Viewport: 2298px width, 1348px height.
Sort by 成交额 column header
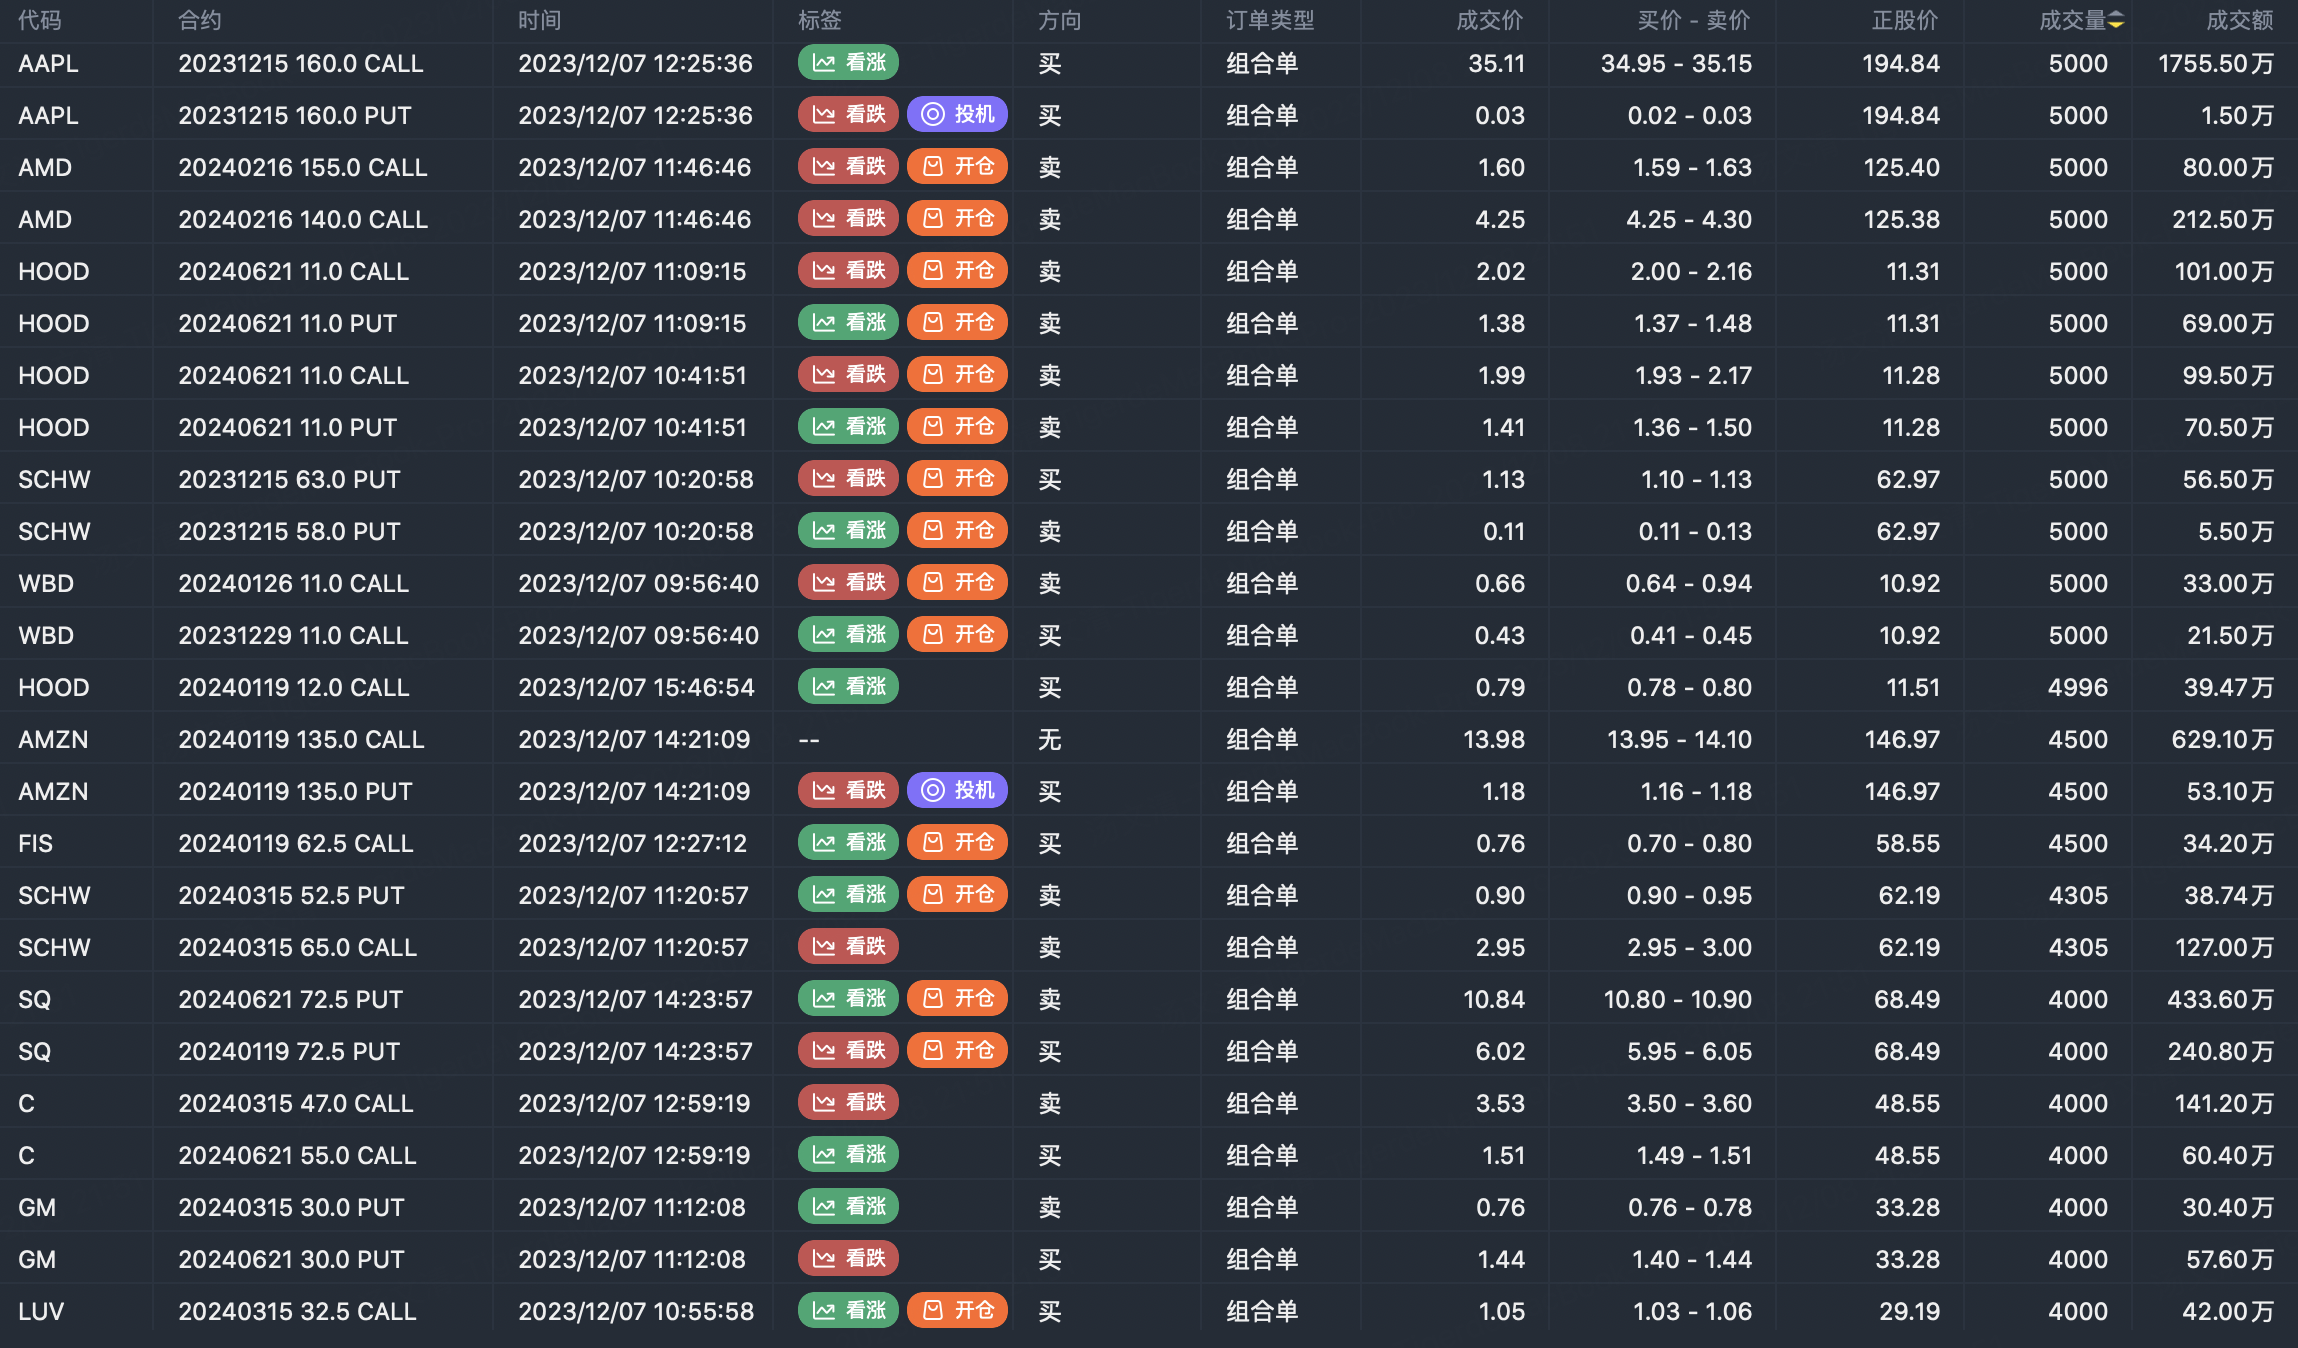[x=2239, y=21]
